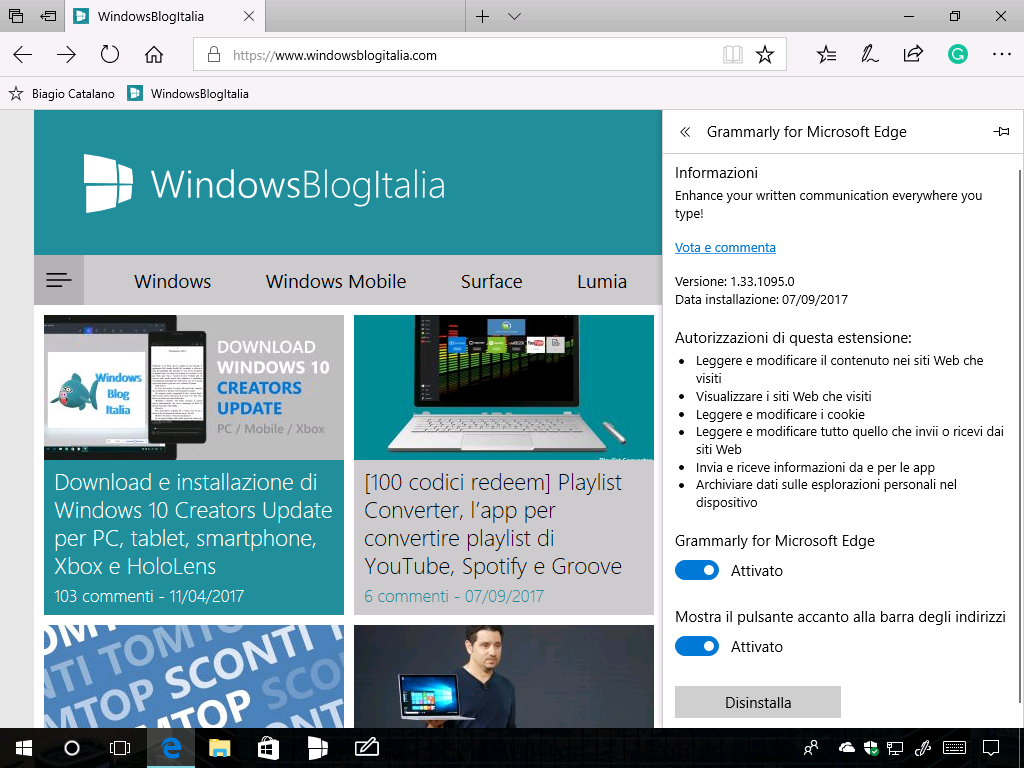Open the Surface menu item
The height and width of the screenshot is (768, 1024).
(491, 281)
